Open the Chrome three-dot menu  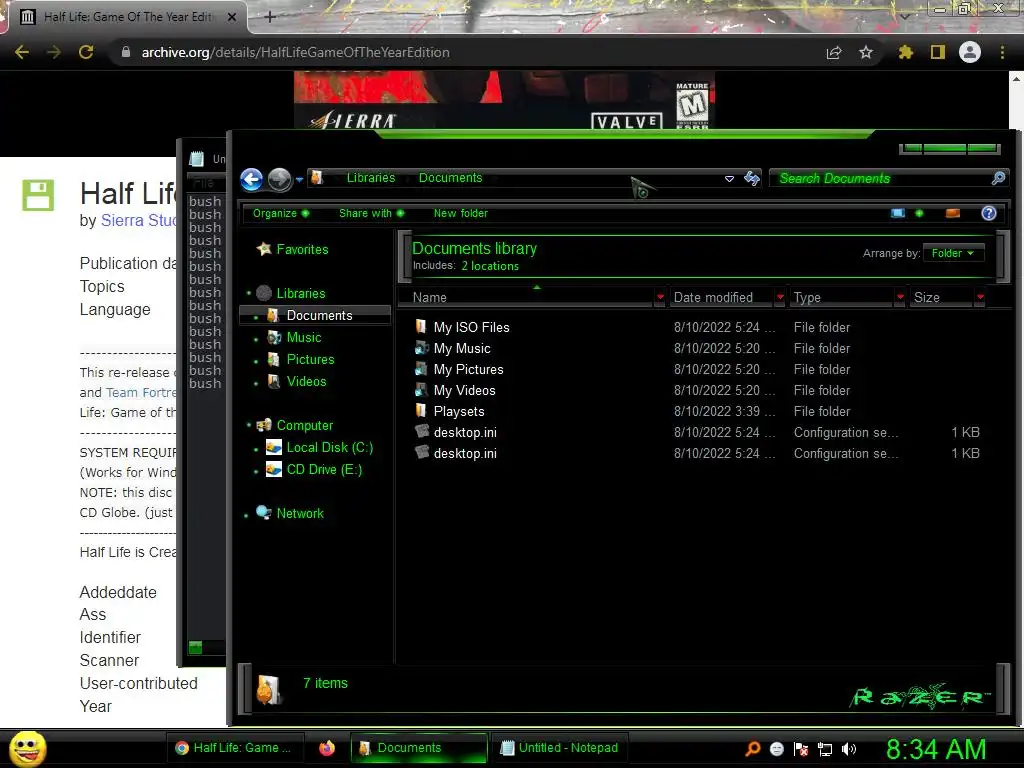click(1002, 52)
